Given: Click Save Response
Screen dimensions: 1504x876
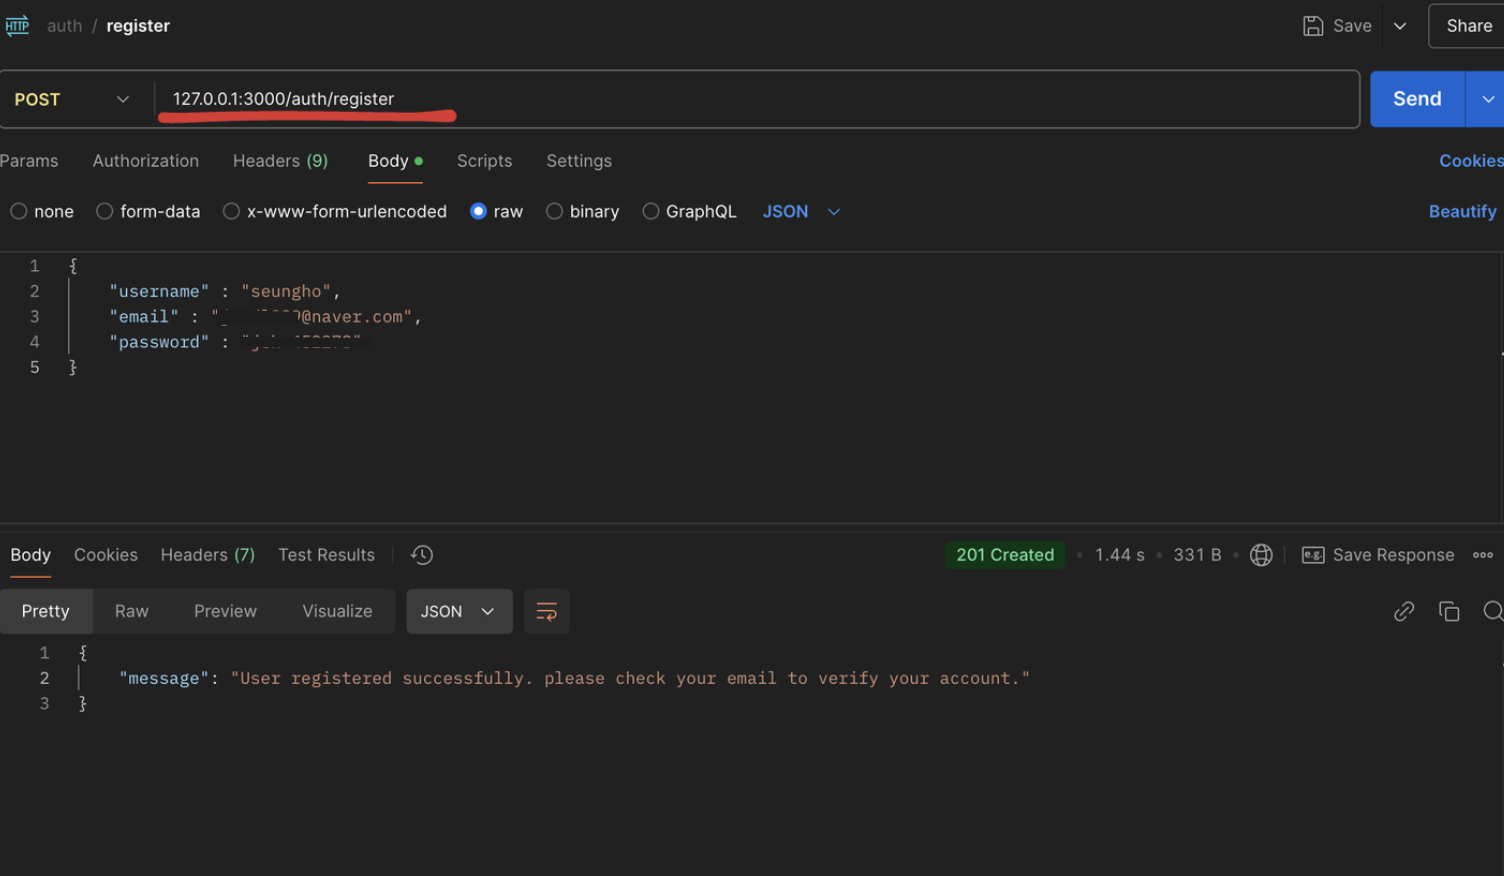Looking at the screenshot, I should [x=1393, y=555].
